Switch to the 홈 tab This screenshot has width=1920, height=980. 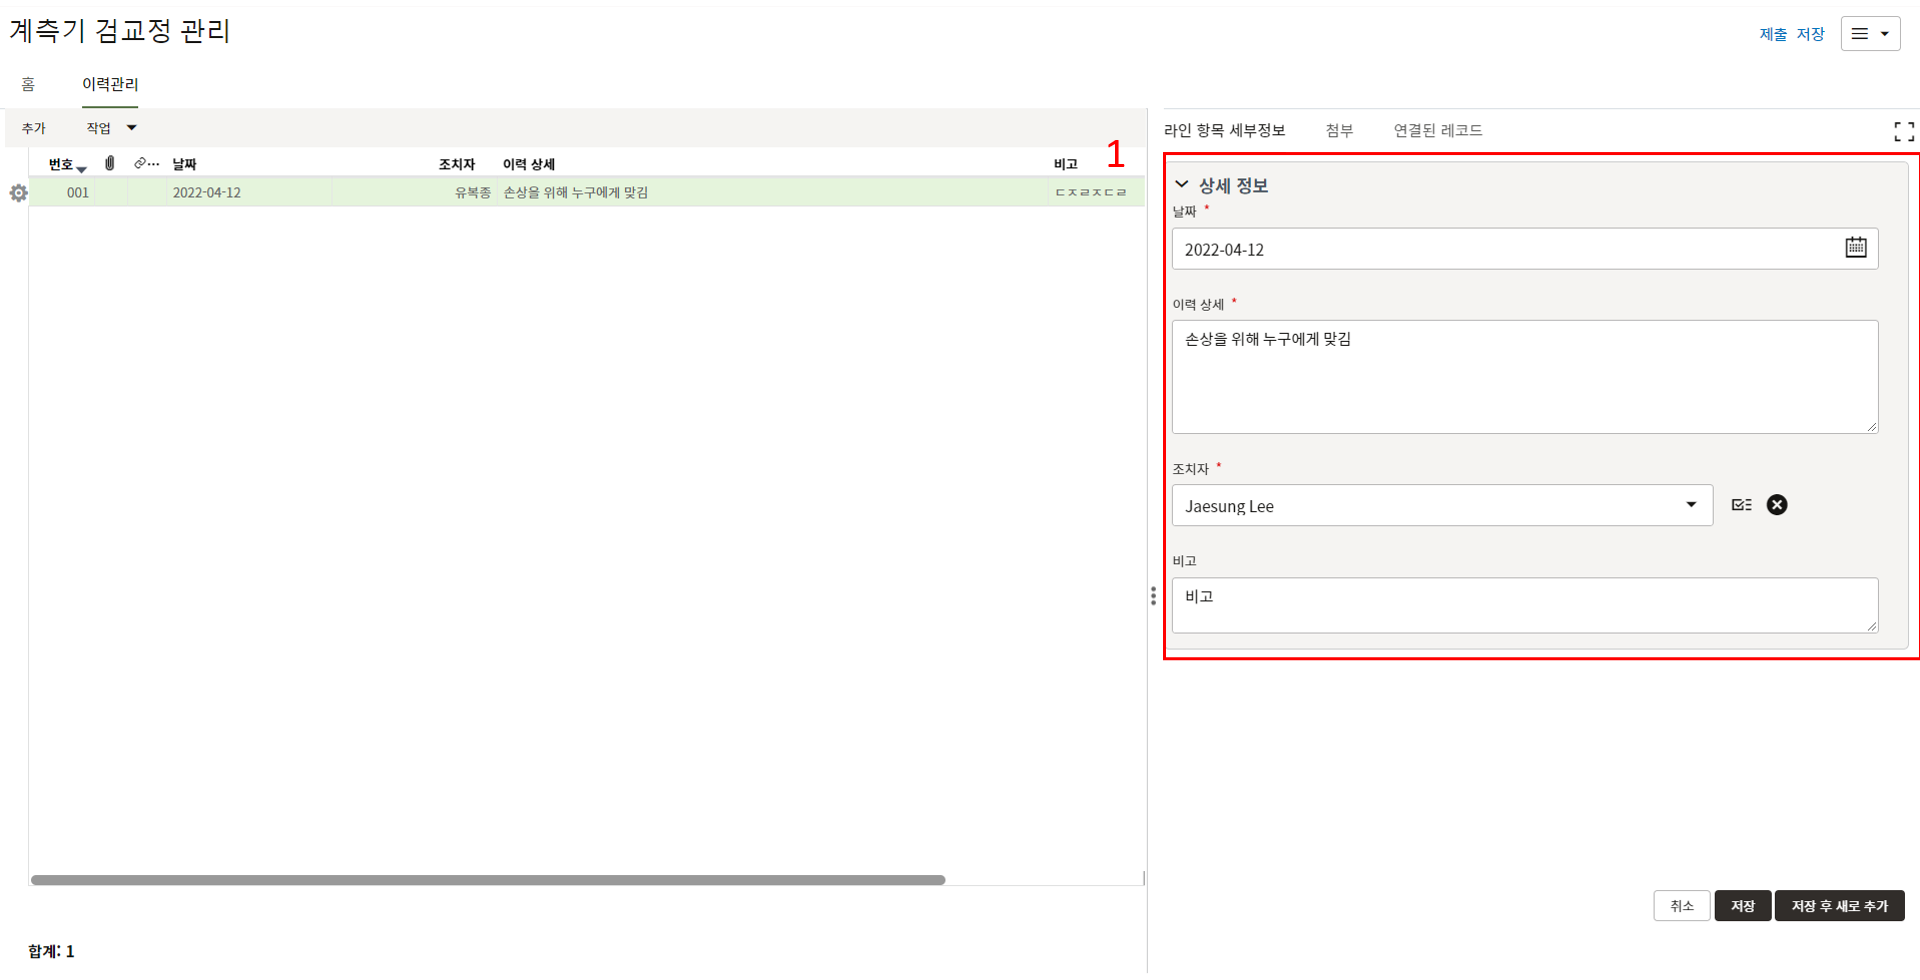point(28,85)
